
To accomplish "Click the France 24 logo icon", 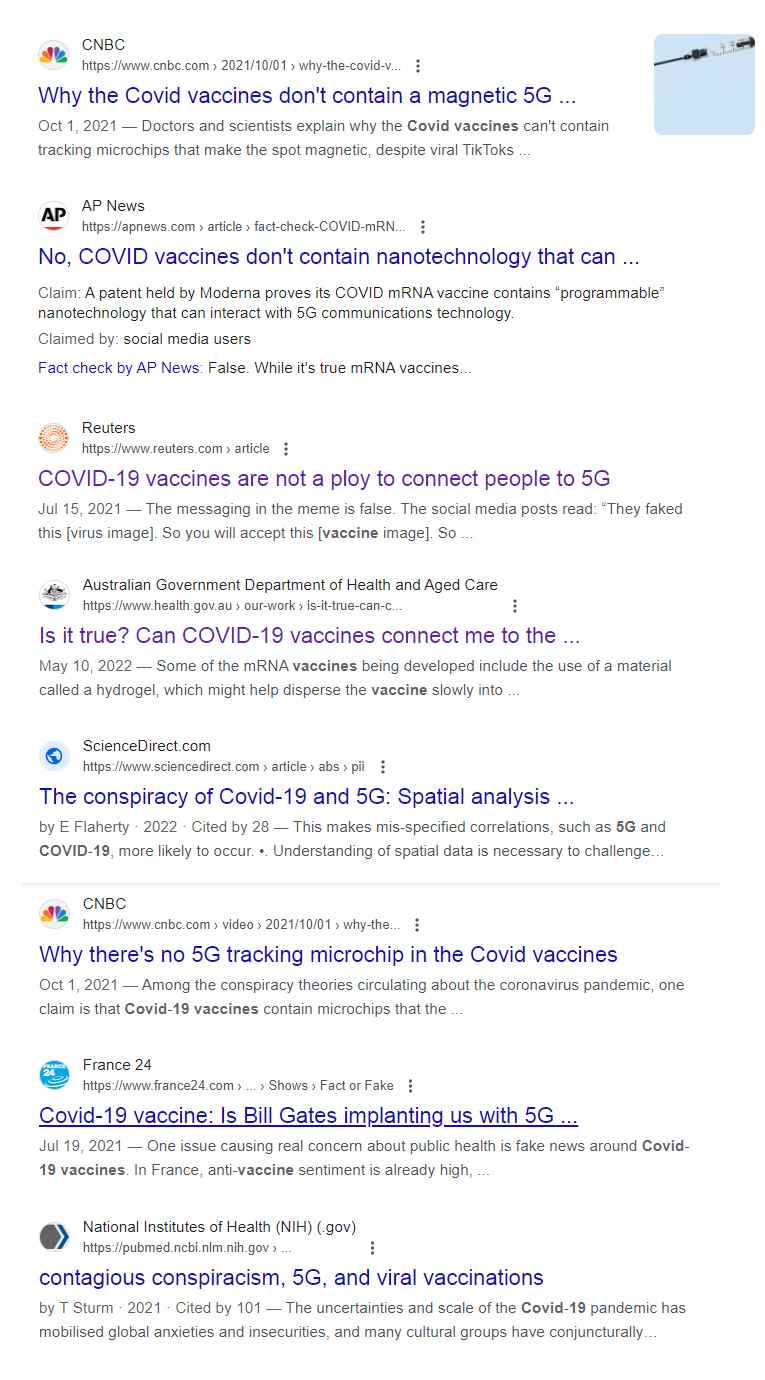I will pyautogui.click(x=54, y=1075).
